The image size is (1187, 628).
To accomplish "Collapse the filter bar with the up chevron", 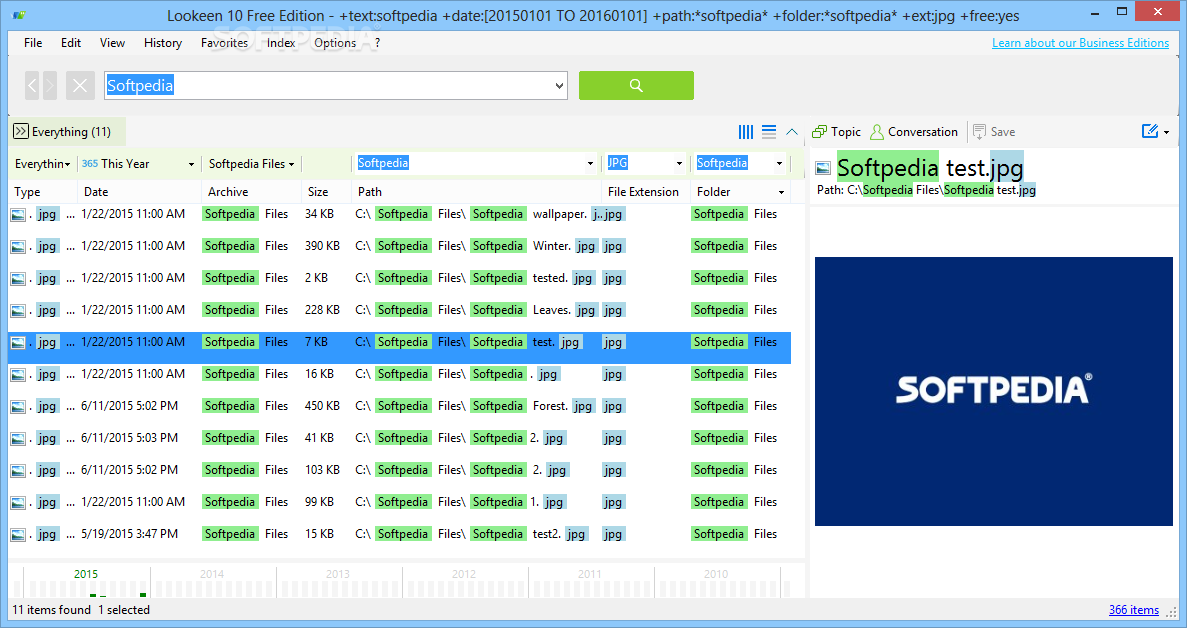I will pyautogui.click(x=792, y=132).
